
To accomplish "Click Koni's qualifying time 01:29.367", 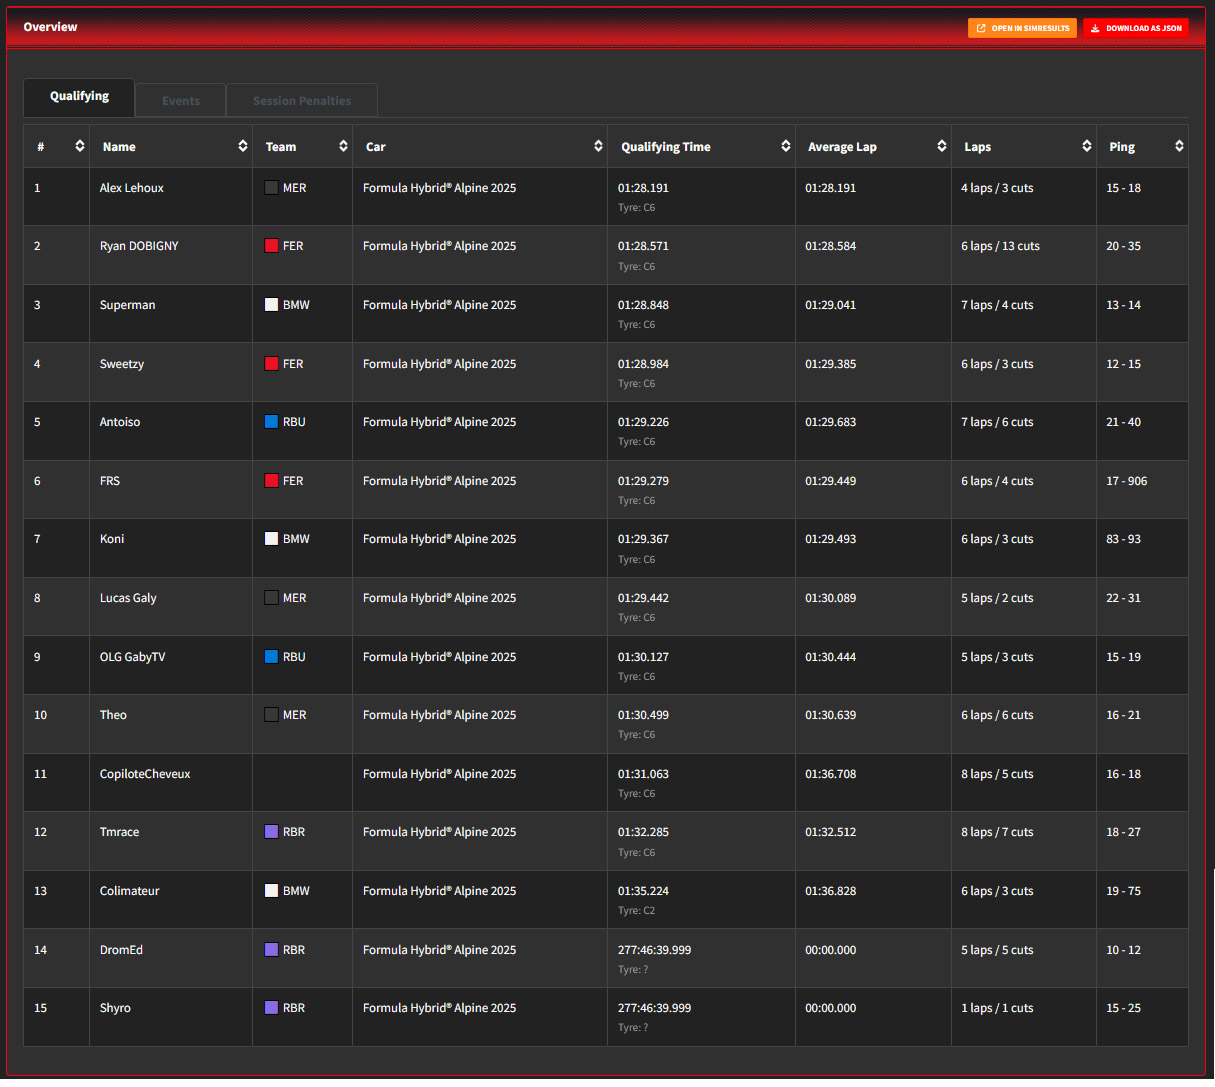I will 643,539.
